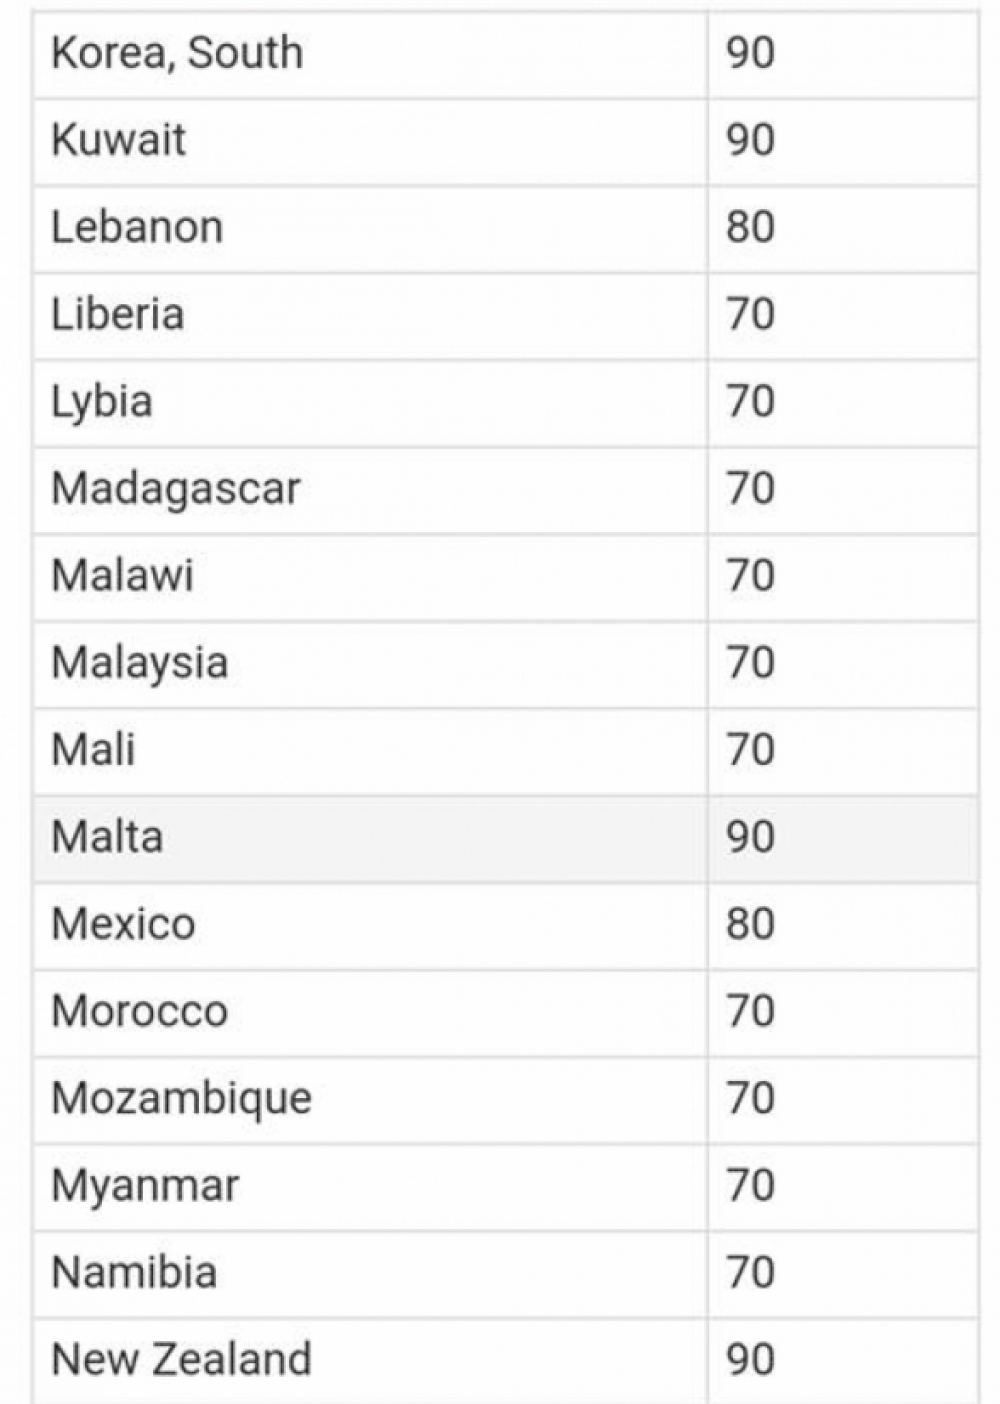Select the Mozambique cell
This screenshot has height=1404, width=1000.
tap(370, 1100)
